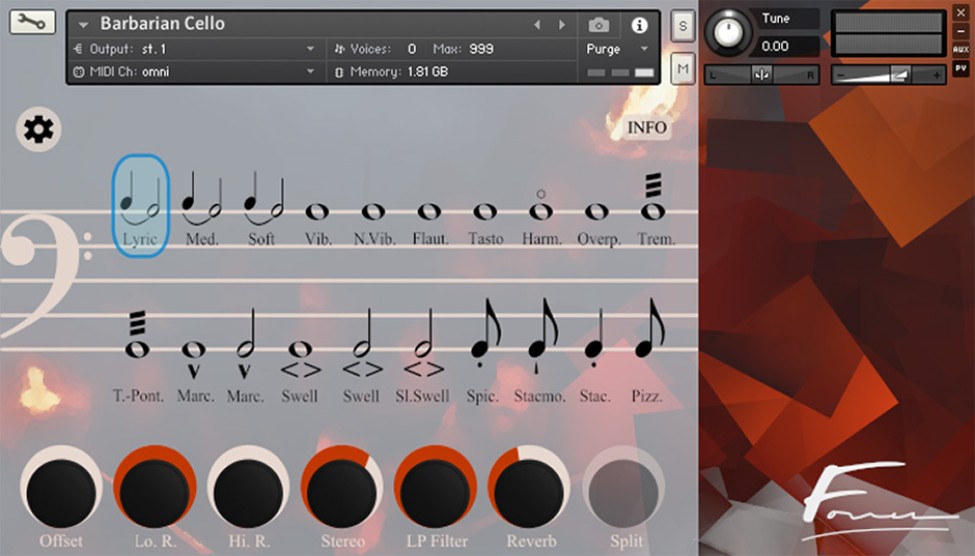The width and height of the screenshot is (975, 556).
Task: Toggle the PV button
Action: pyautogui.click(x=961, y=68)
